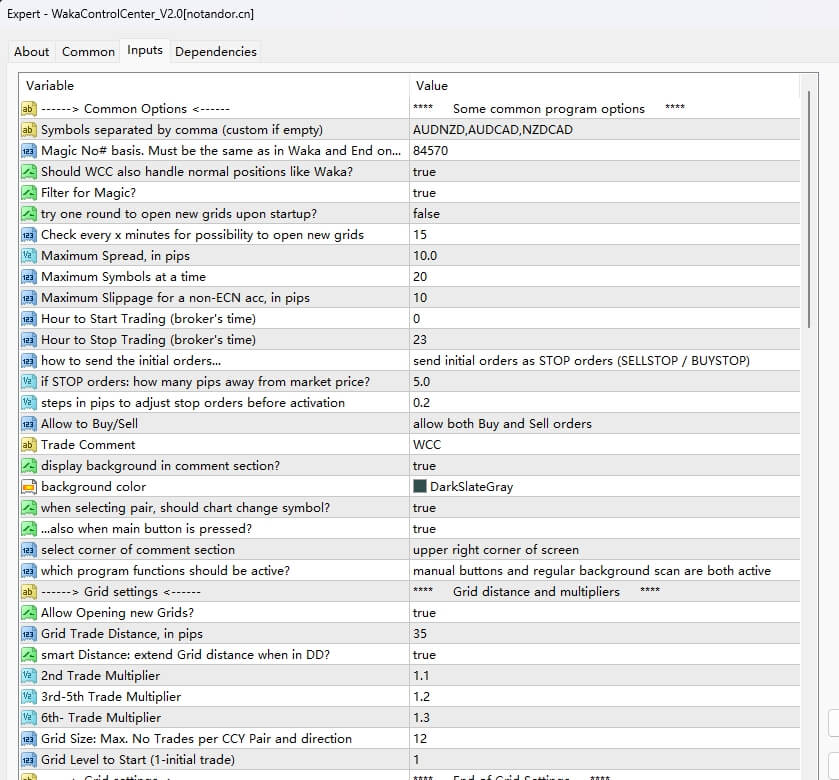Edit the Grid Trade Distance value 35
The width and height of the screenshot is (839, 780).
420,634
